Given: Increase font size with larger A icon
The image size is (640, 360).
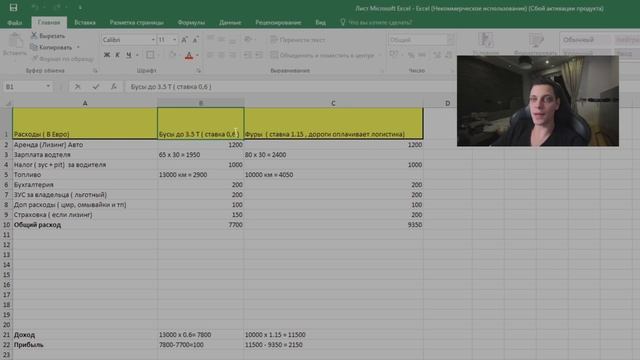Looking at the screenshot, I should click(184, 40).
